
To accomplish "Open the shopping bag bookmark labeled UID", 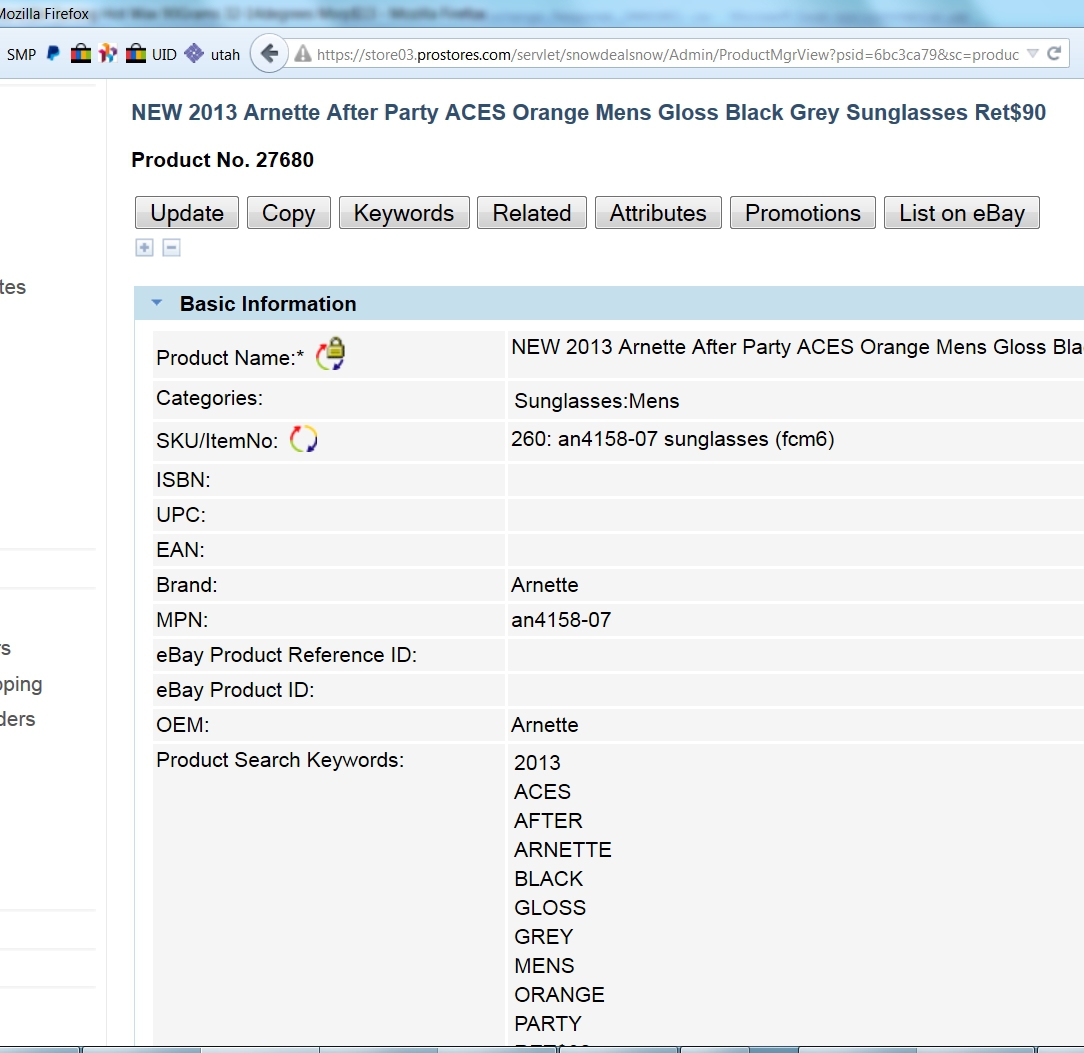I will pos(136,53).
